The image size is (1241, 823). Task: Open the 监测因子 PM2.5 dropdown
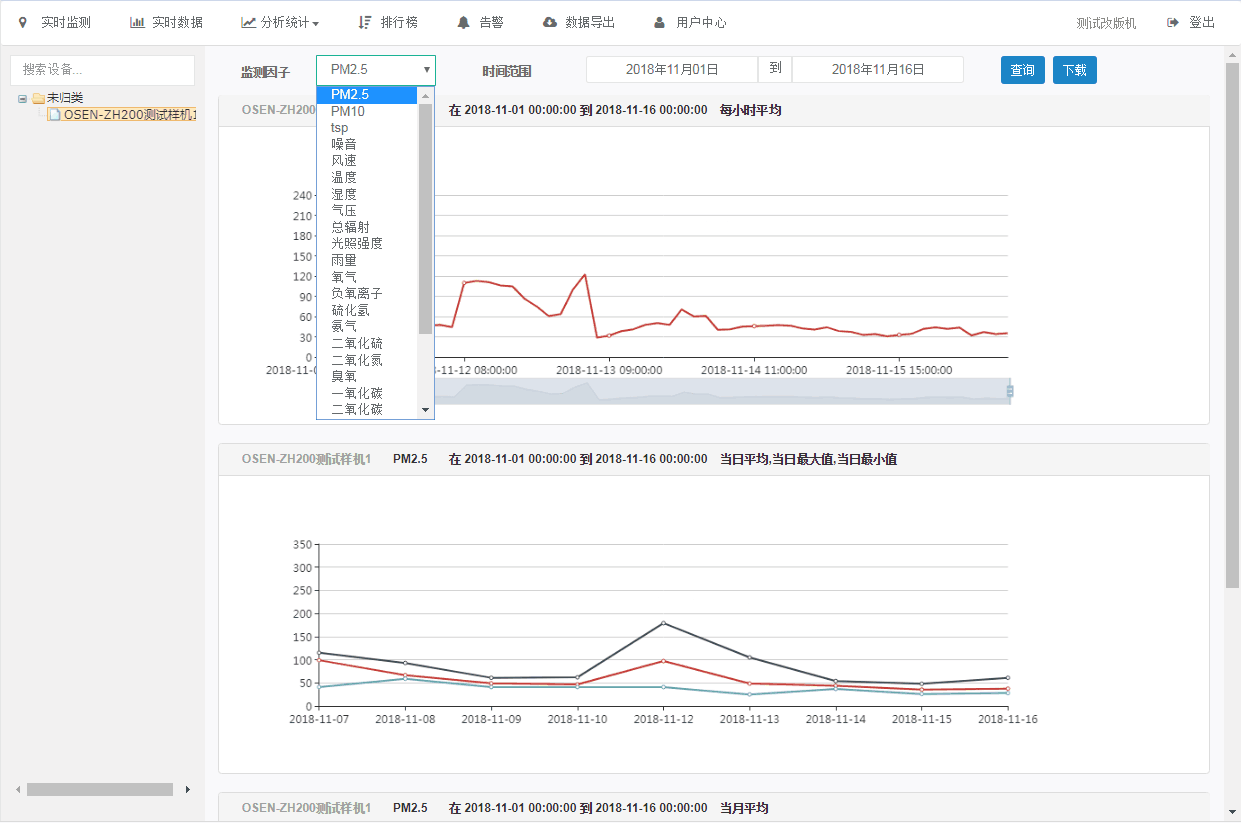click(375, 70)
